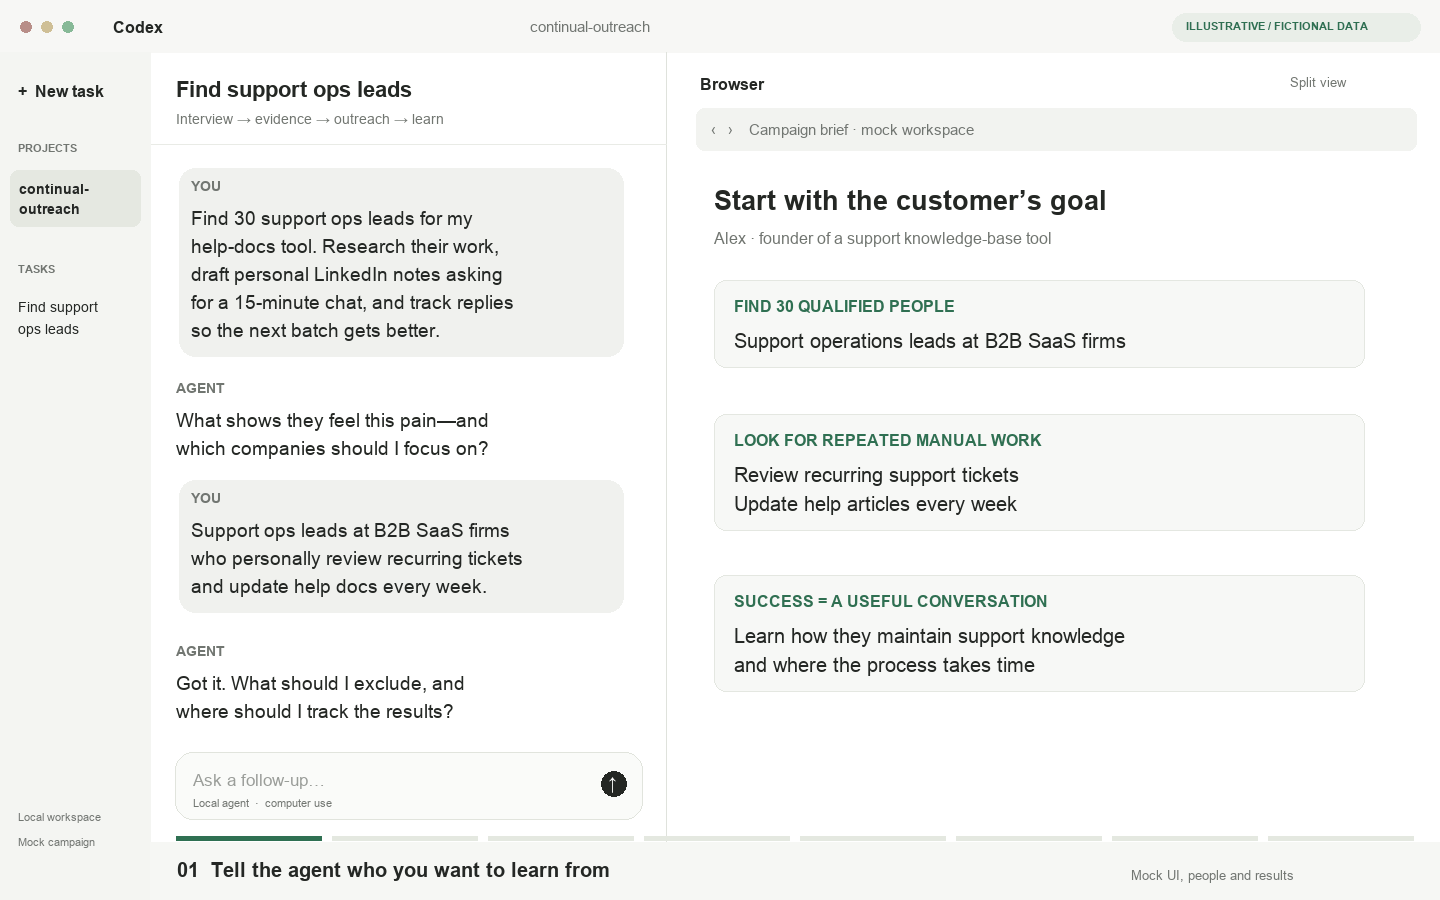The width and height of the screenshot is (1440, 900).
Task: Click the continual-outreach window title
Action: pos(590,27)
